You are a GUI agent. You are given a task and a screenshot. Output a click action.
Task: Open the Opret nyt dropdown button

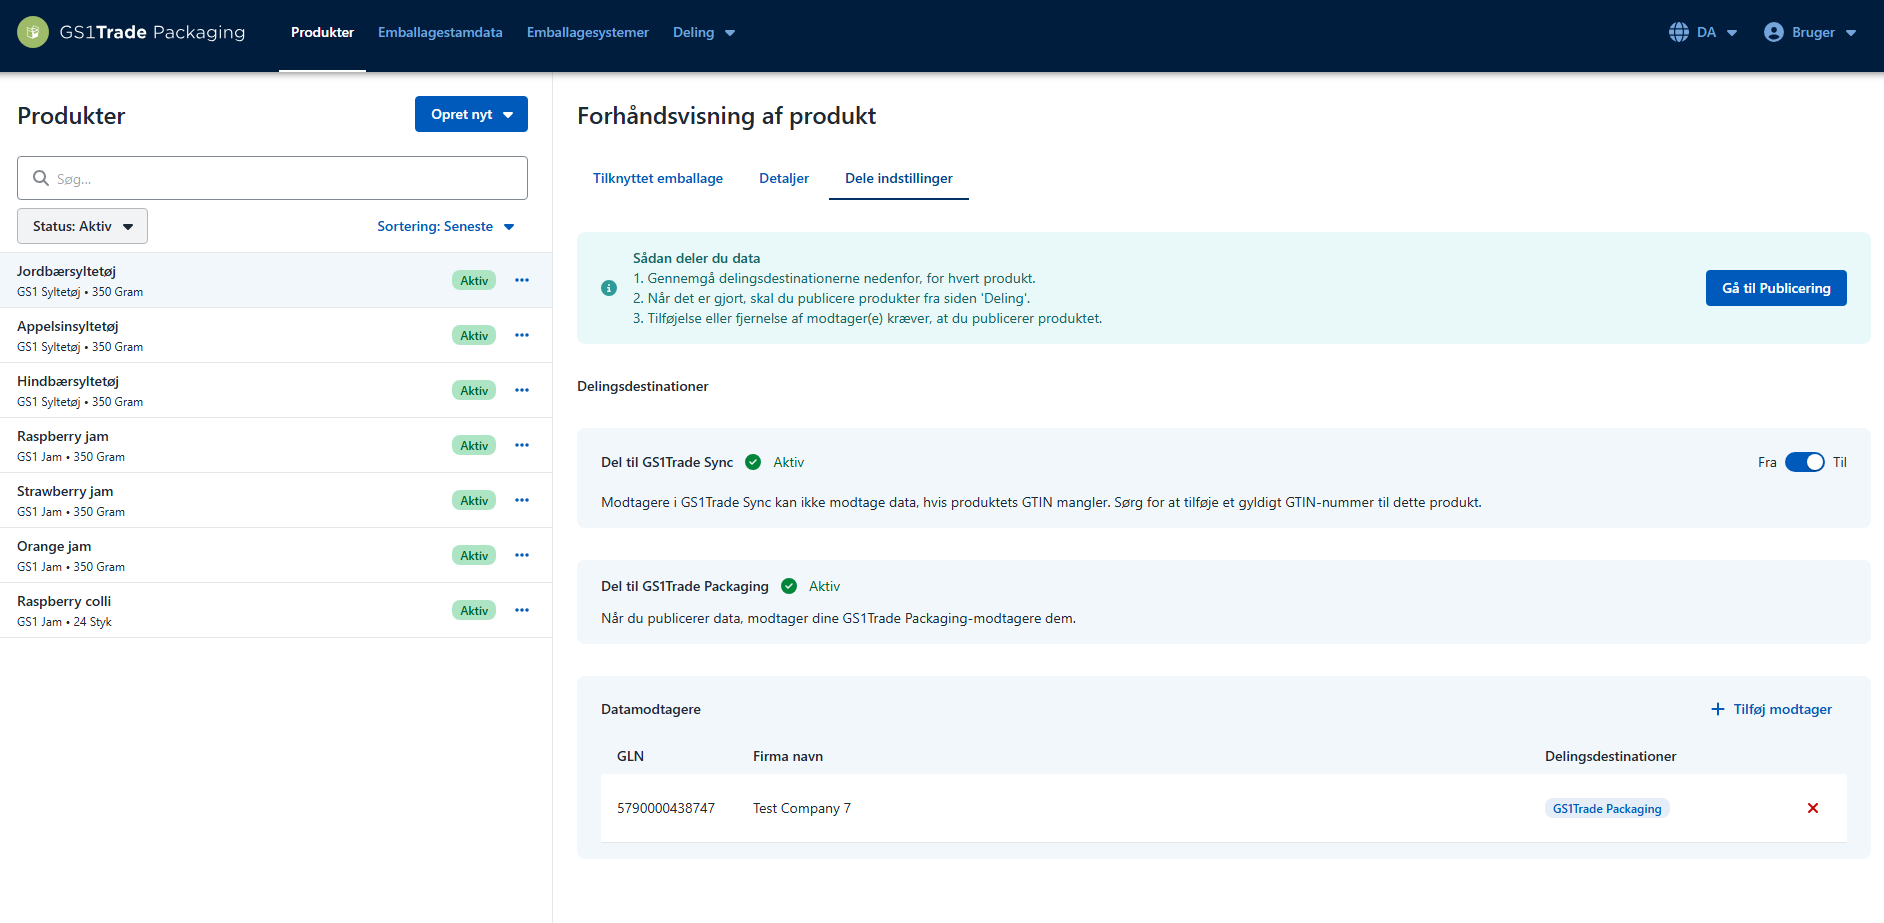pyautogui.click(x=471, y=114)
